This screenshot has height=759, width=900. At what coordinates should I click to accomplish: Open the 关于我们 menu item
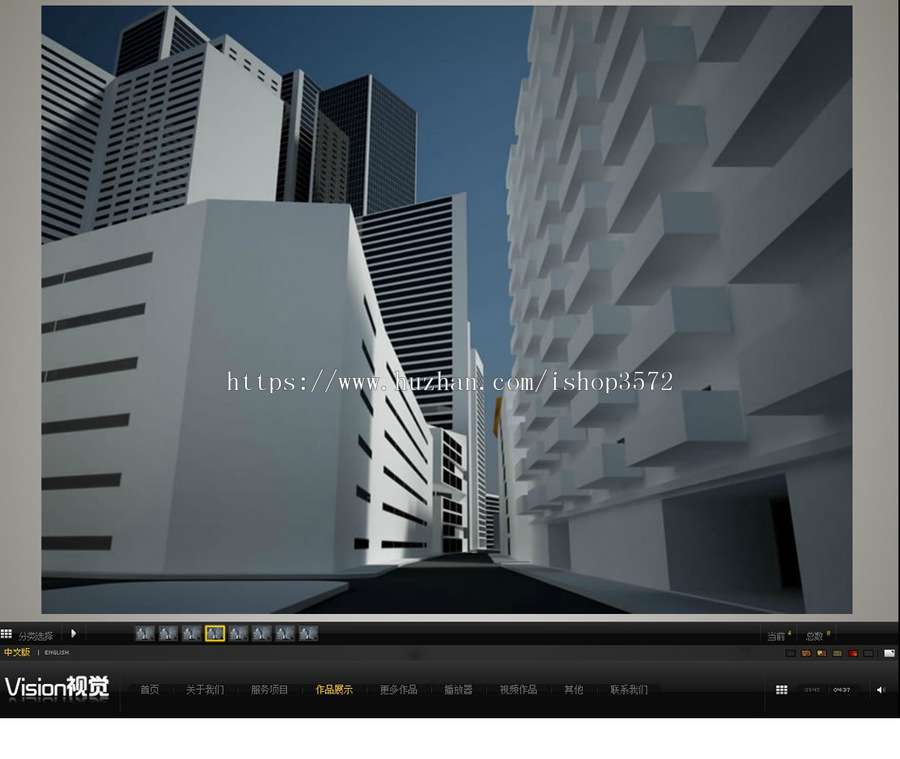pos(205,690)
